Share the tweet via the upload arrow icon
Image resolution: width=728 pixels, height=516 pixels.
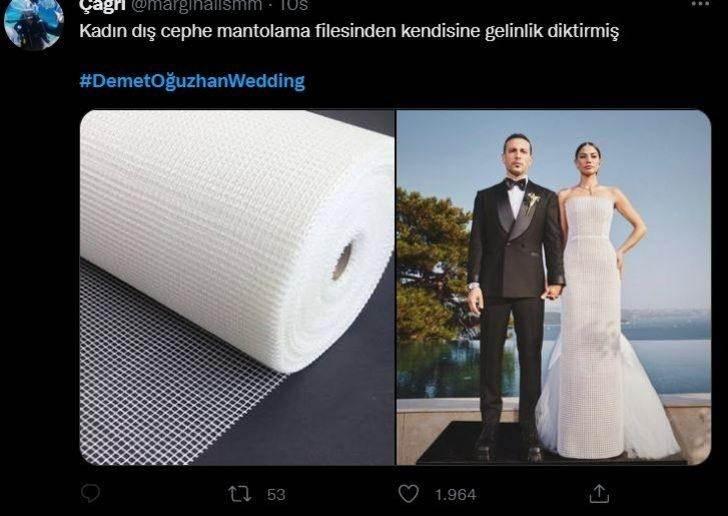[x=599, y=494]
